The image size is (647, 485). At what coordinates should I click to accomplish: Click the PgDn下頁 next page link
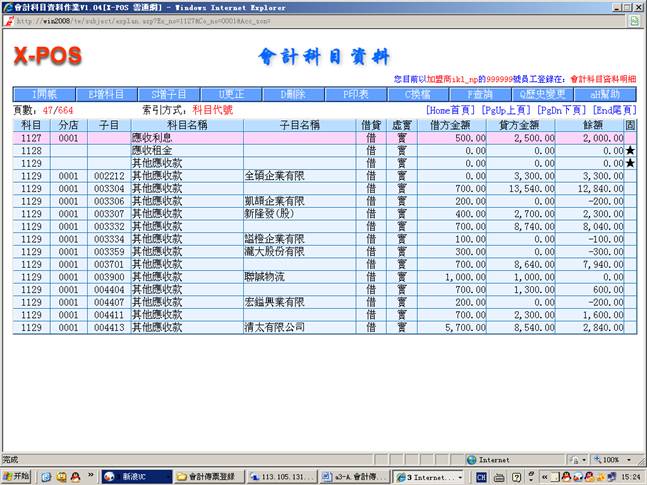562,109
